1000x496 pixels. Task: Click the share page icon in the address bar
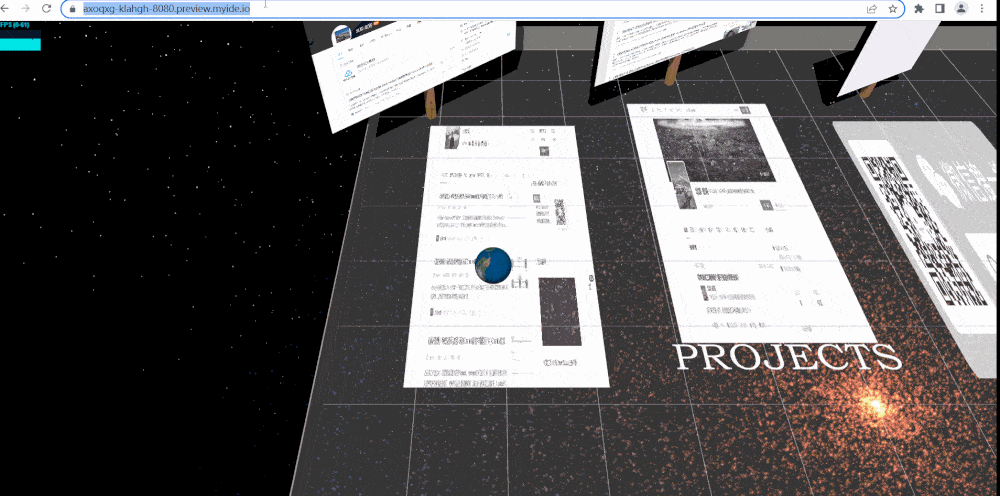coord(871,9)
